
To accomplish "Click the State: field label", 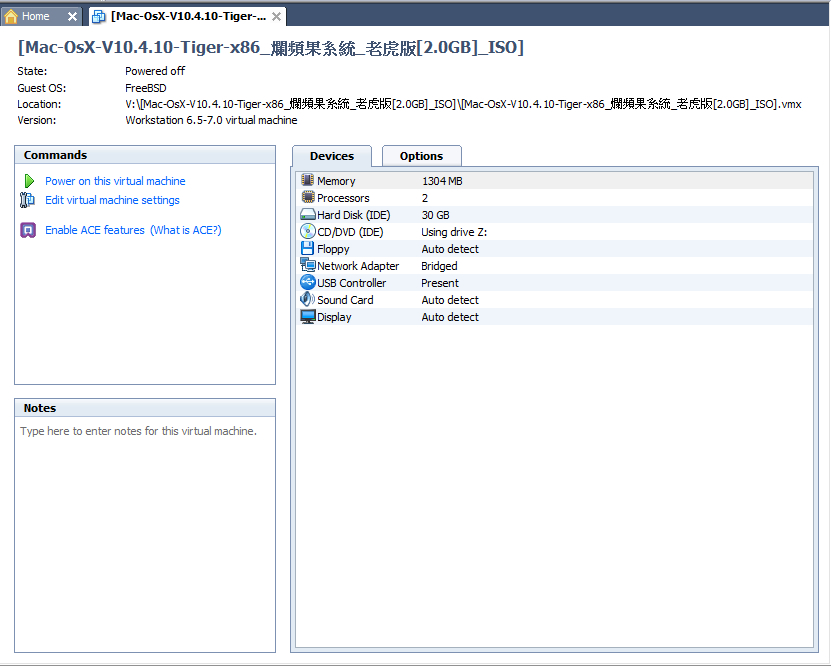I will [x=32, y=71].
